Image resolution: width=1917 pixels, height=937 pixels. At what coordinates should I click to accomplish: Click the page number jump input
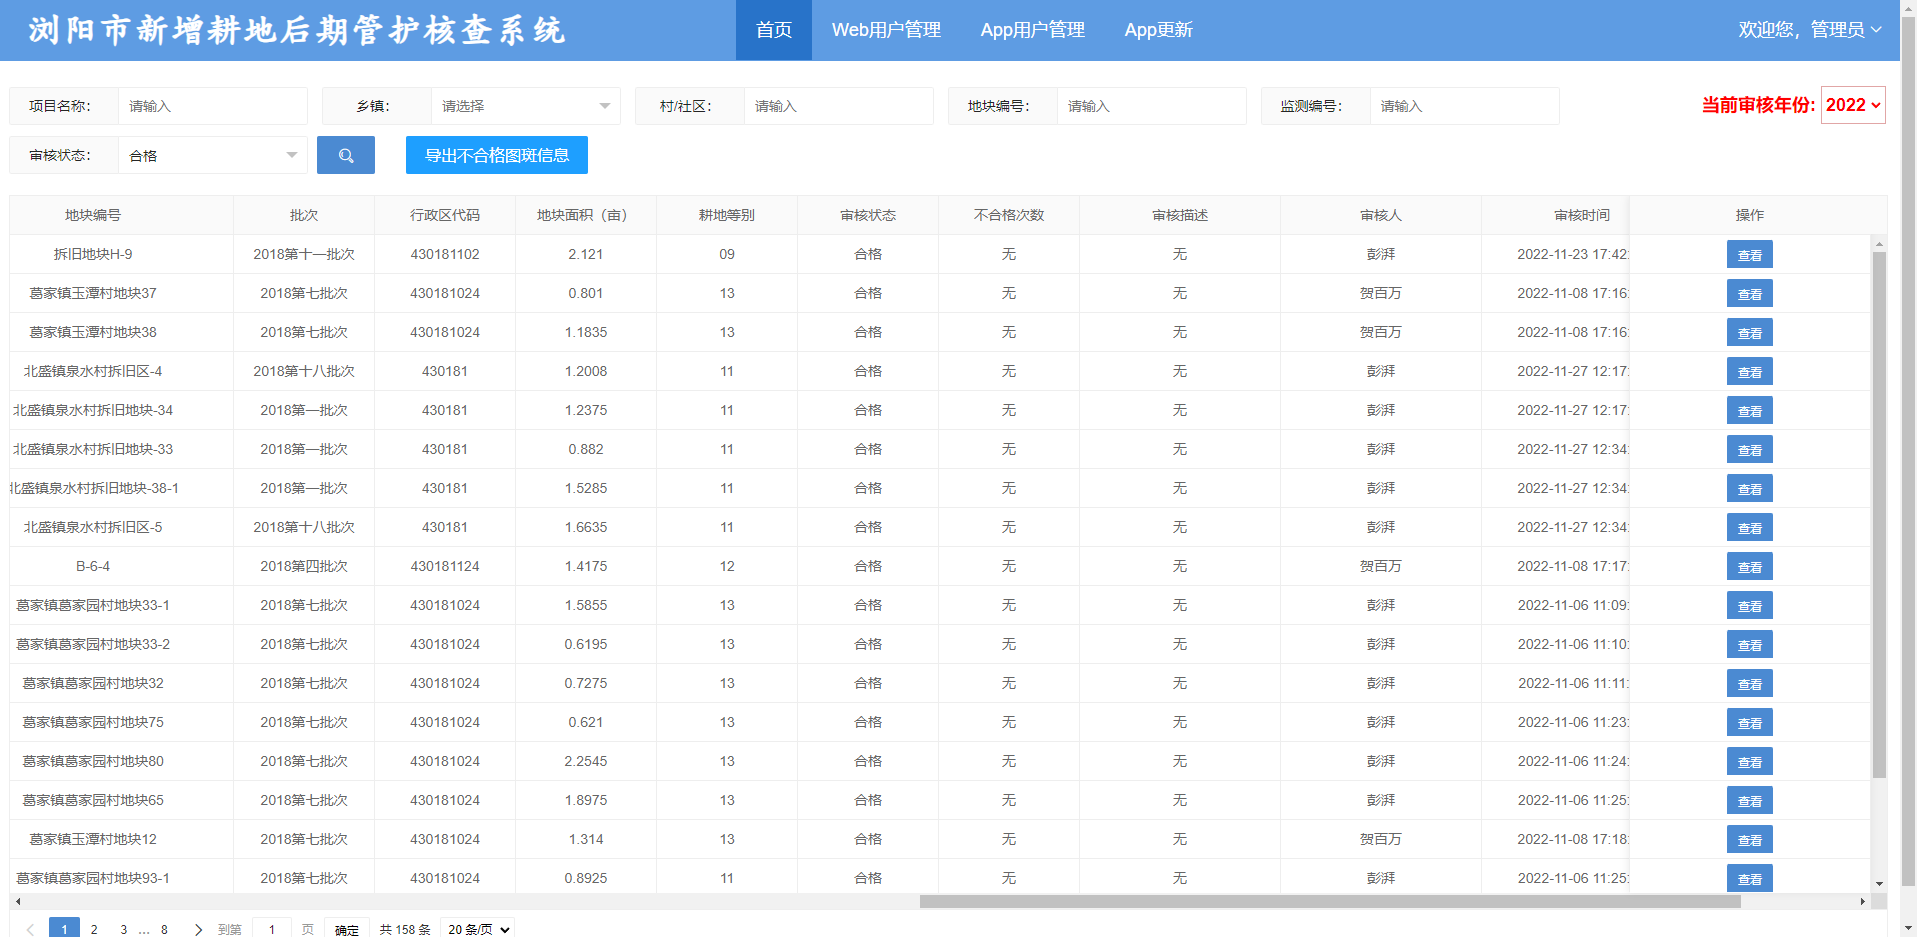[272, 929]
